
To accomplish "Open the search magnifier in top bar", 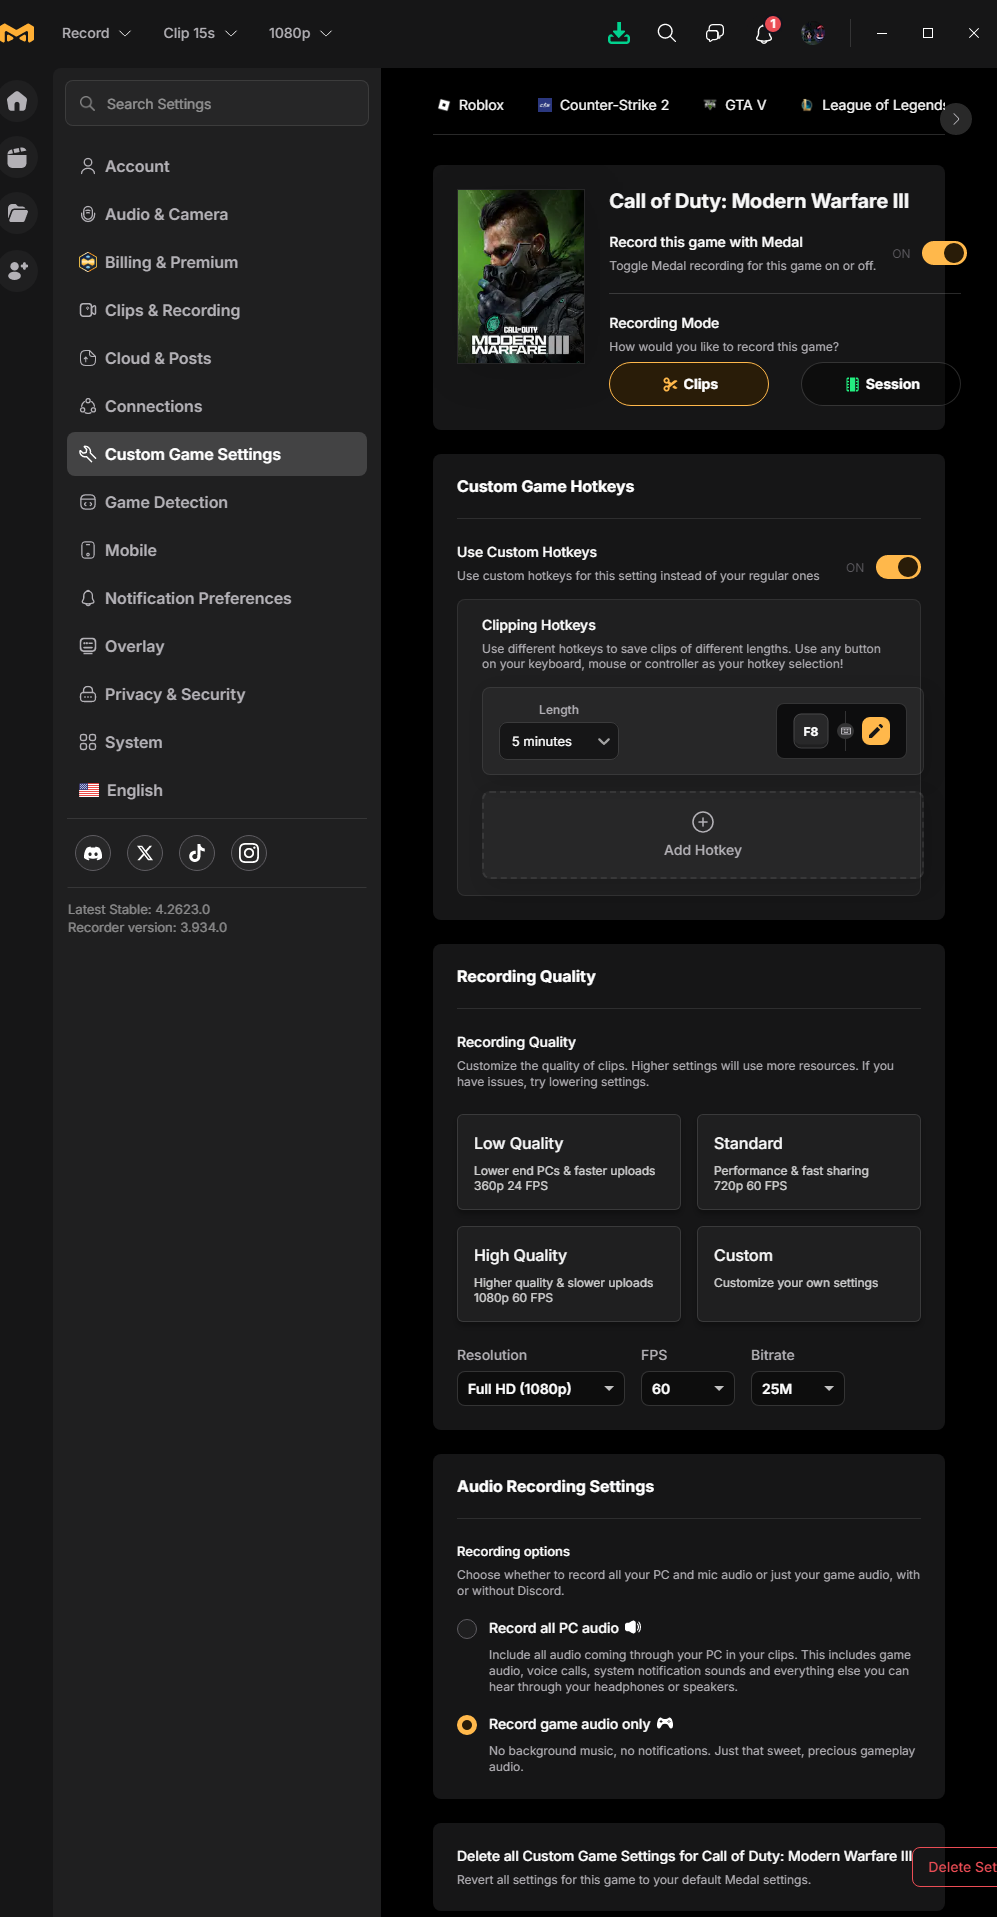I will pos(667,33).
